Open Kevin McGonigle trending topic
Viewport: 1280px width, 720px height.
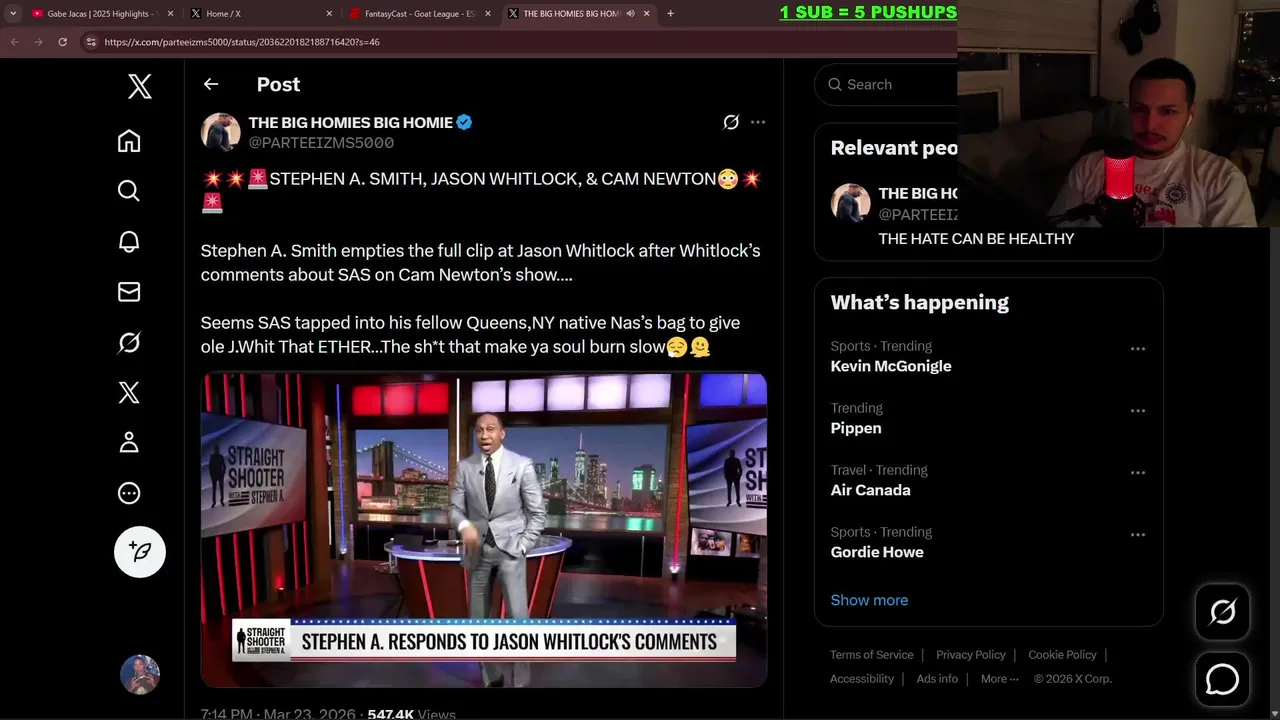891,366
